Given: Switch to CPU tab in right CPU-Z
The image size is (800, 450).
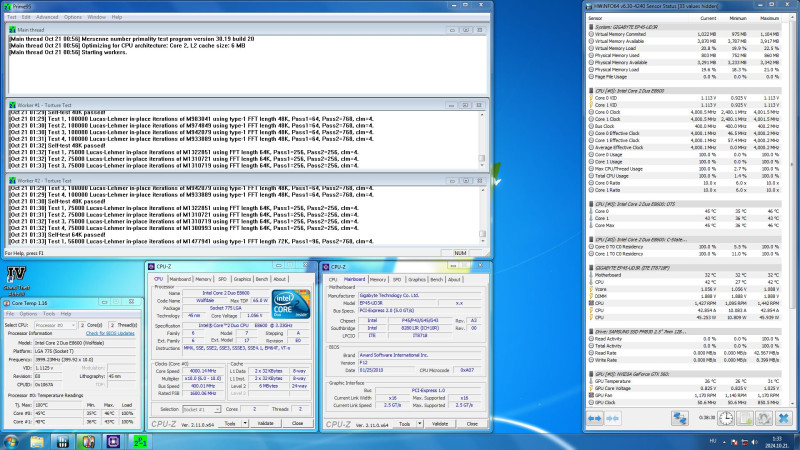Looking at the screenshot, I should 333,280.
